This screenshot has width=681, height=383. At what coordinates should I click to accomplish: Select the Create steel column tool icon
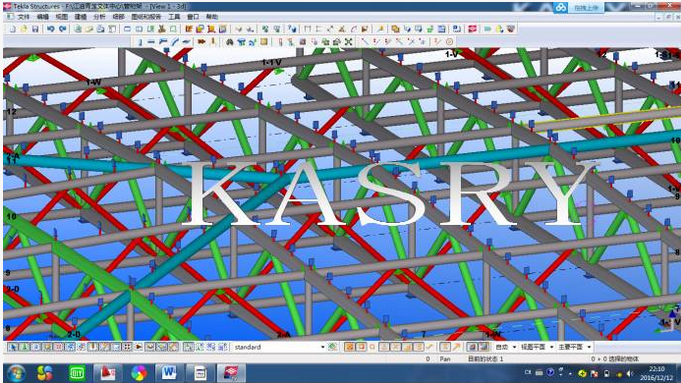tap(139, 42)
